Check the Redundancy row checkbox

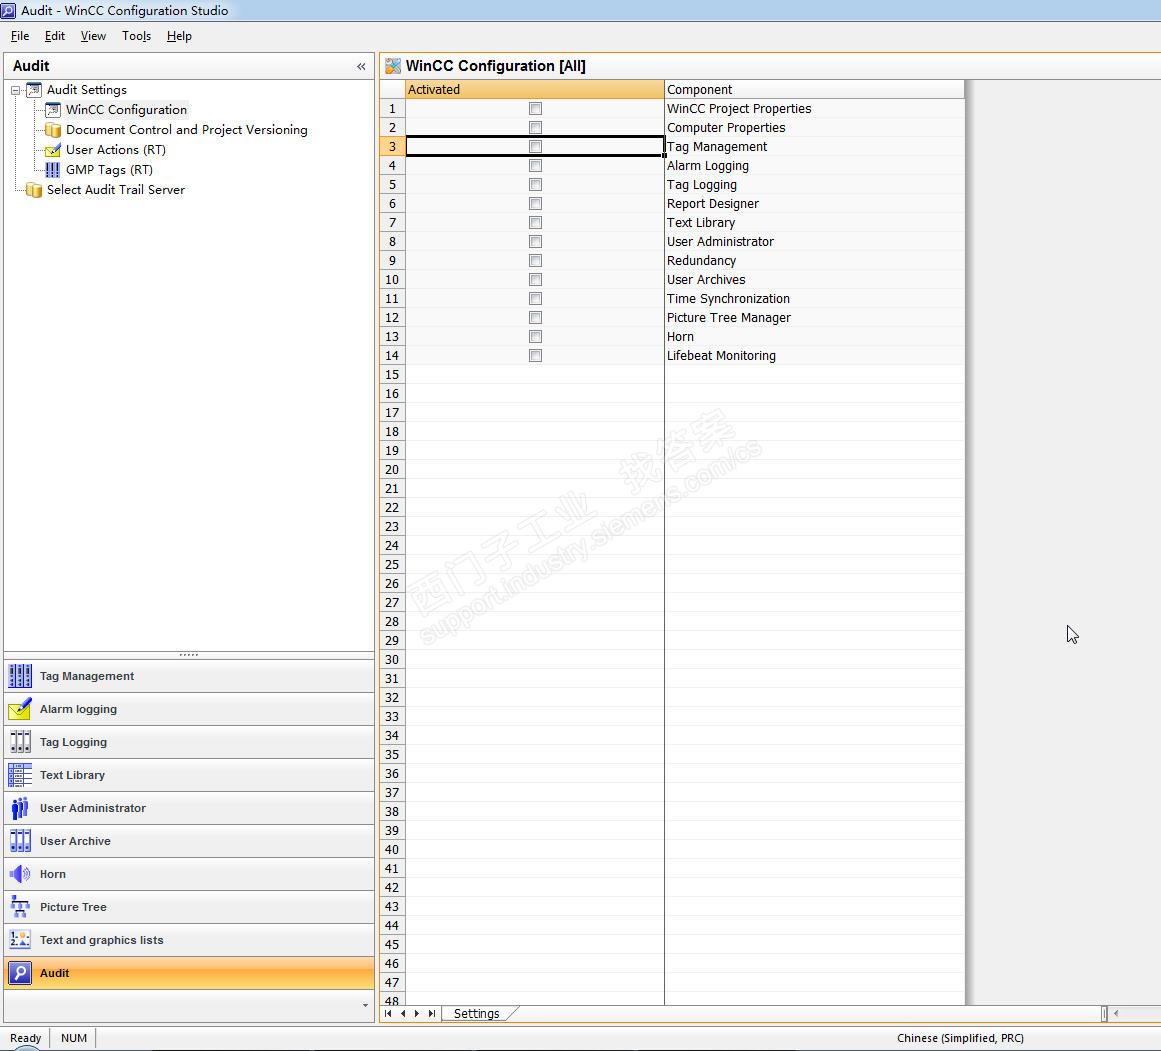tap(535, 261)
